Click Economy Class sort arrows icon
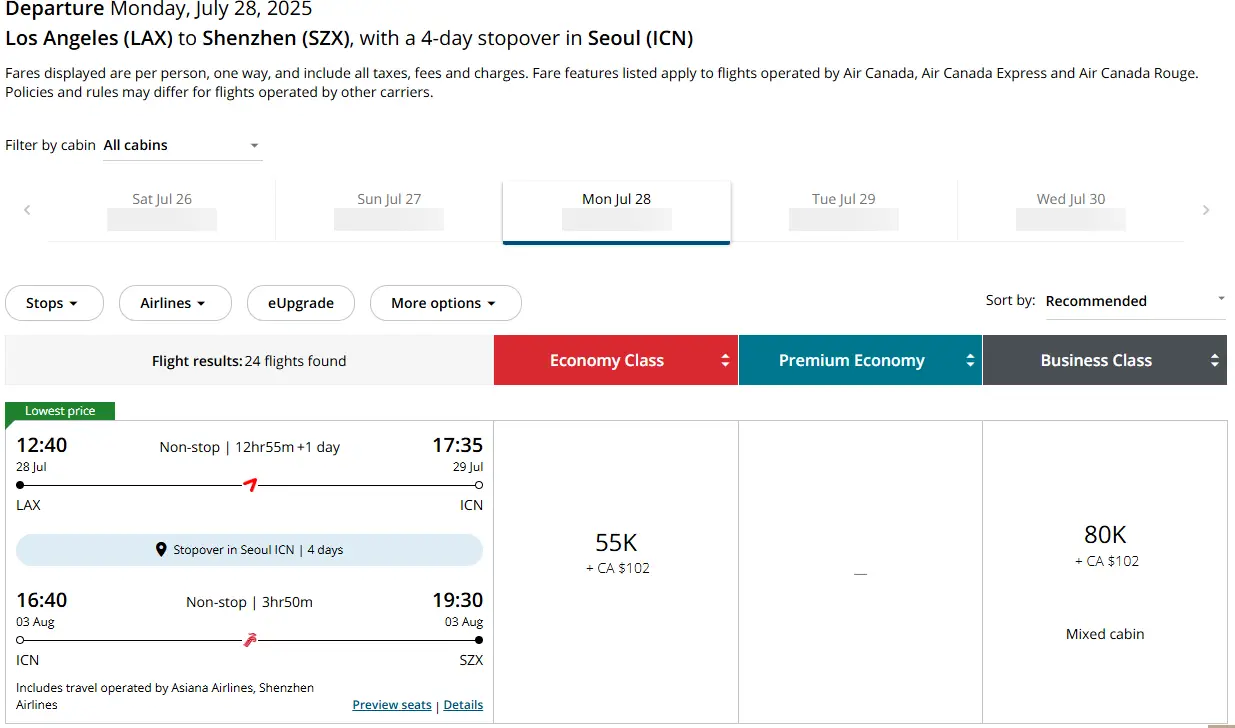Image resolution: width=1235 pixels, height=728 pixels. coord(726,361)
